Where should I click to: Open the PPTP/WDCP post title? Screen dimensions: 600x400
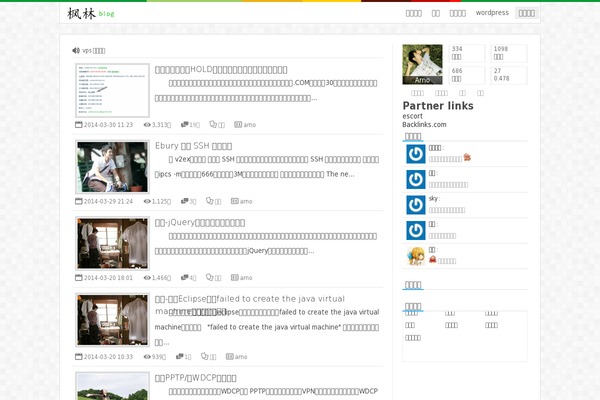[196, 378]
